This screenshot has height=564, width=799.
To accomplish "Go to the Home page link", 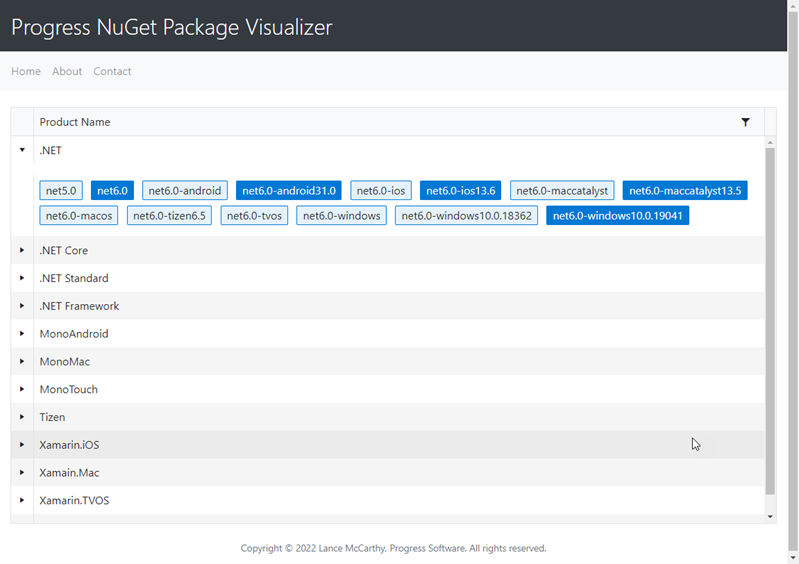I will click(26, 71).
